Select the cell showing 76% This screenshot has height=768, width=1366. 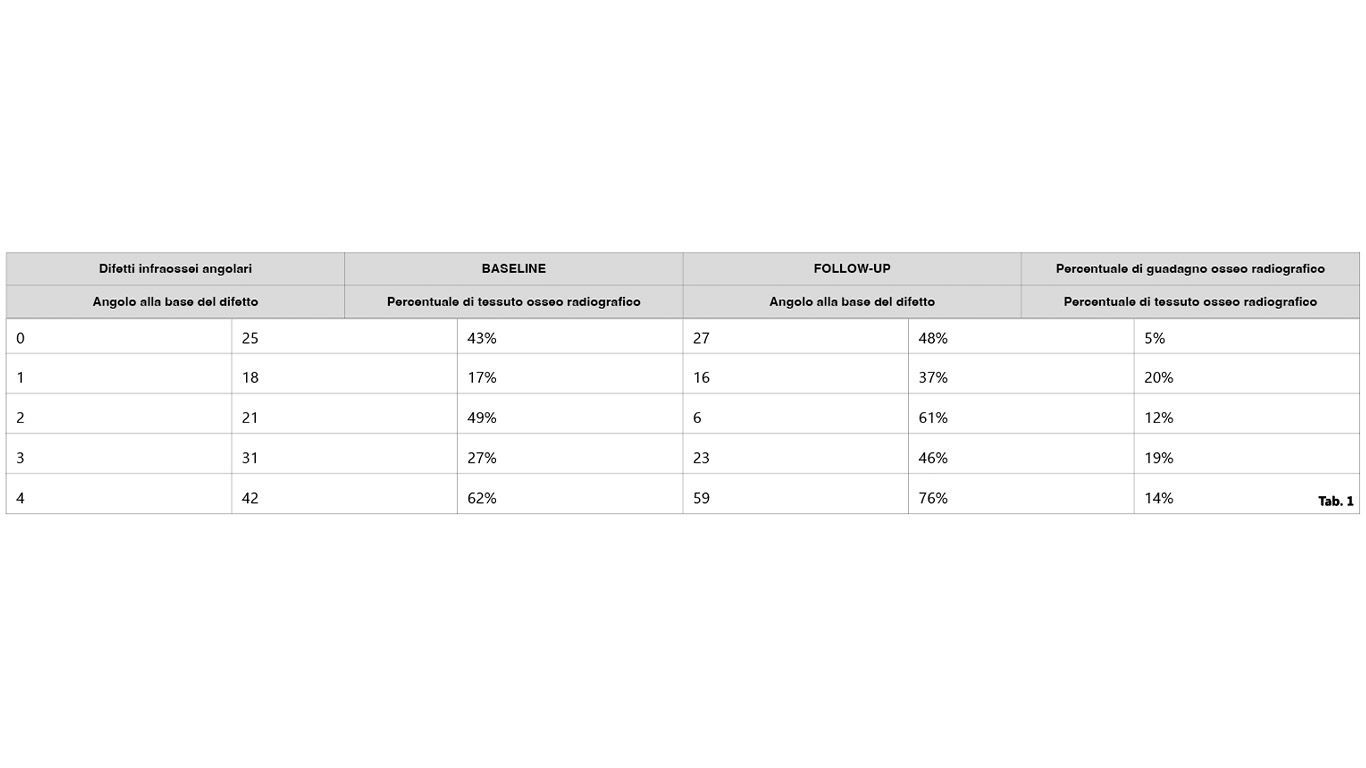[x=1021, y=498]
